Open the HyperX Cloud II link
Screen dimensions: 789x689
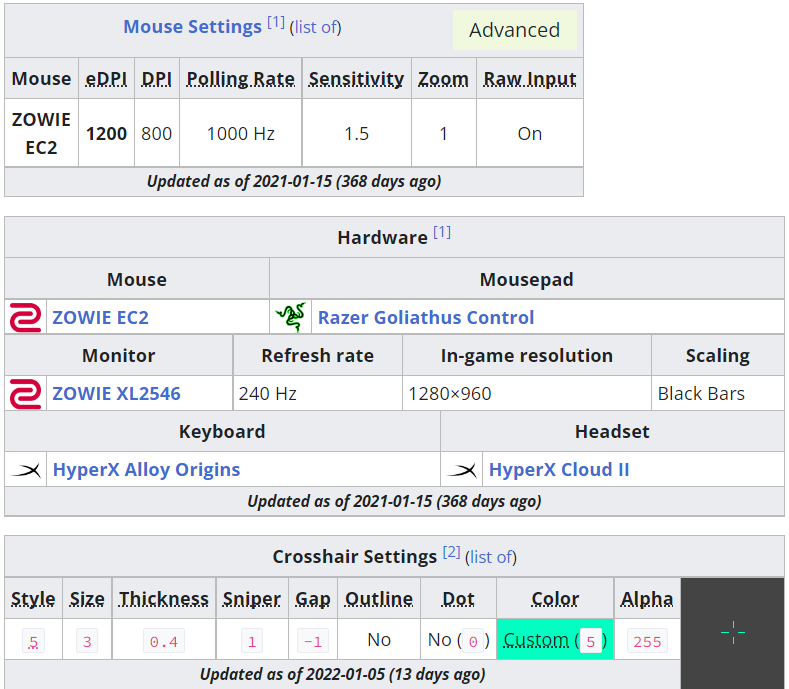[x=559, y=470]
